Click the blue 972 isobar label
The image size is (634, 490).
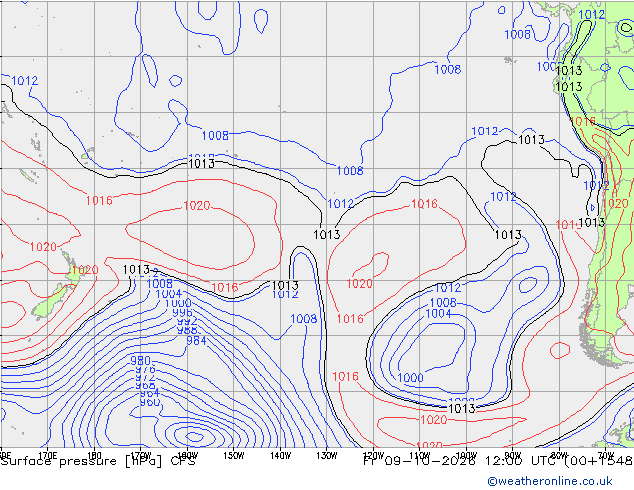(x=145, y=377)
